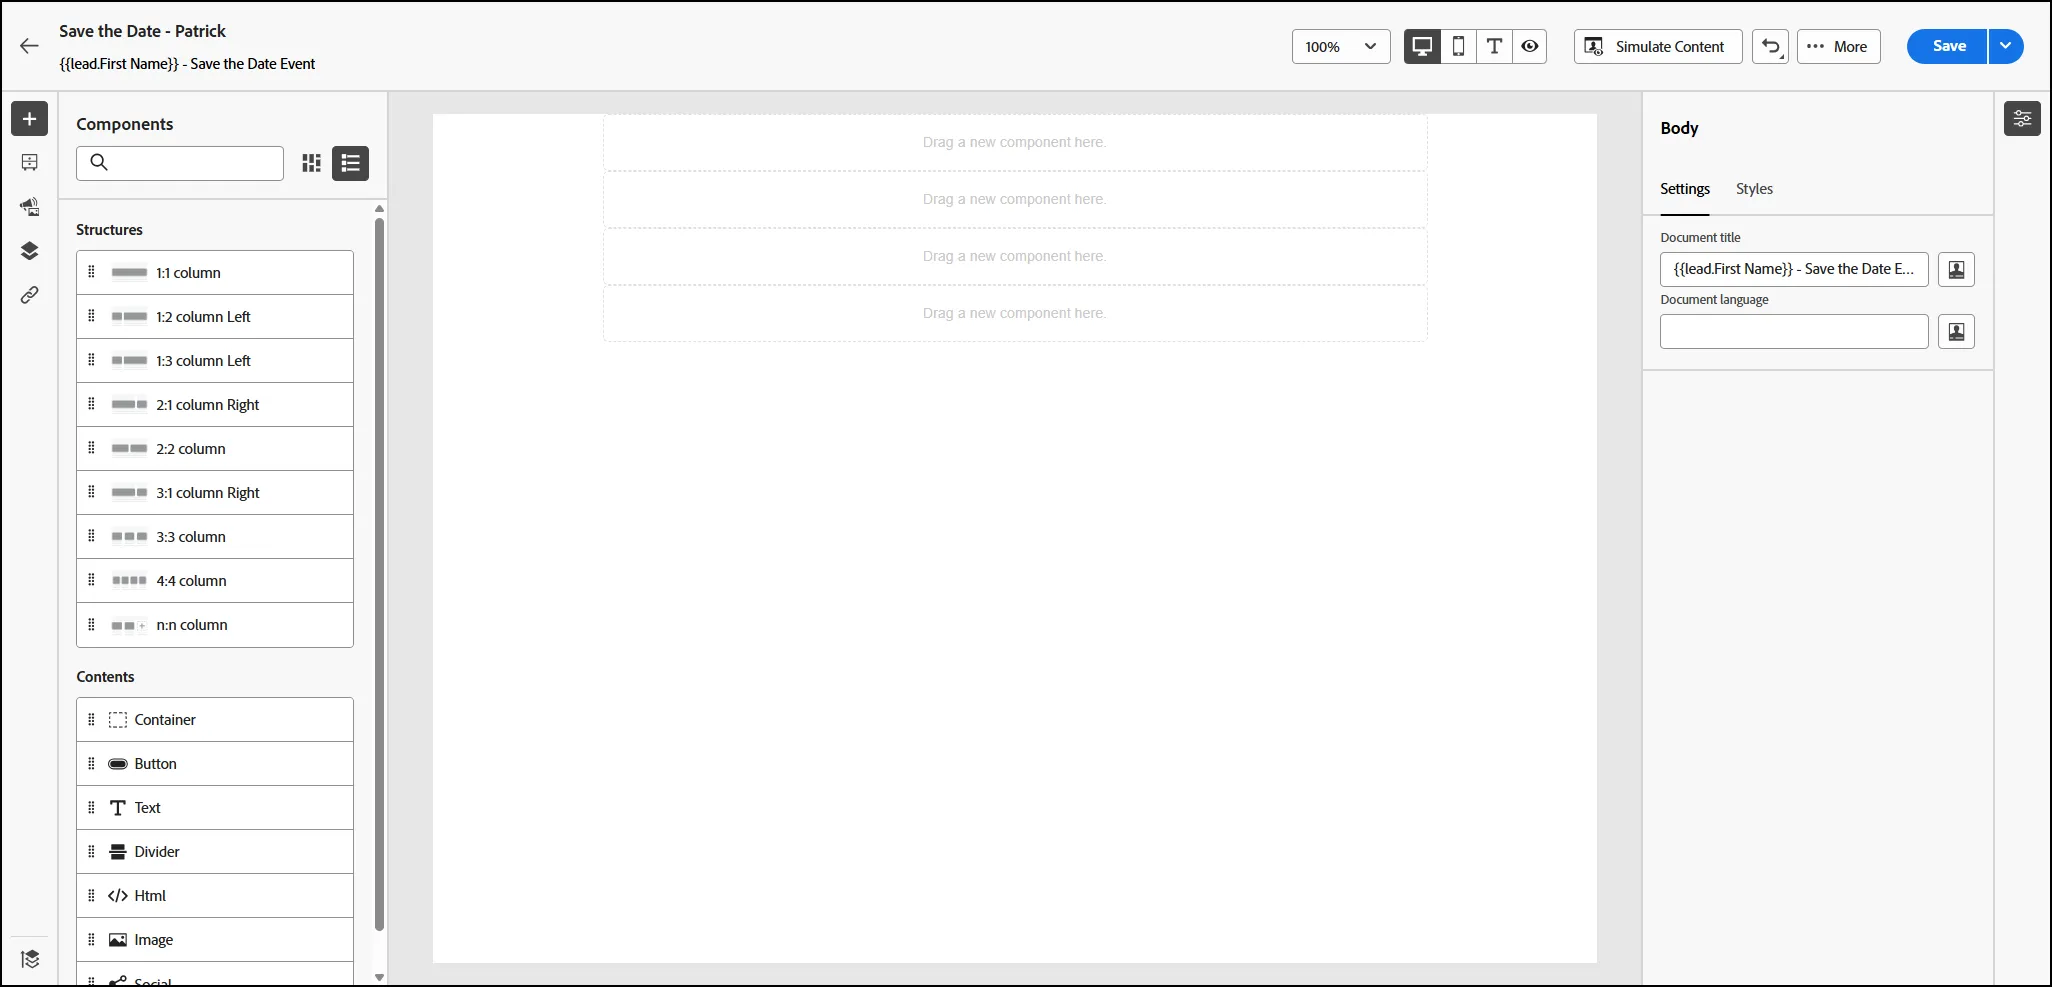This screenshot has width=2052, height=987.
Task: Select the Button content component
Action: click(x=215, y=764)
